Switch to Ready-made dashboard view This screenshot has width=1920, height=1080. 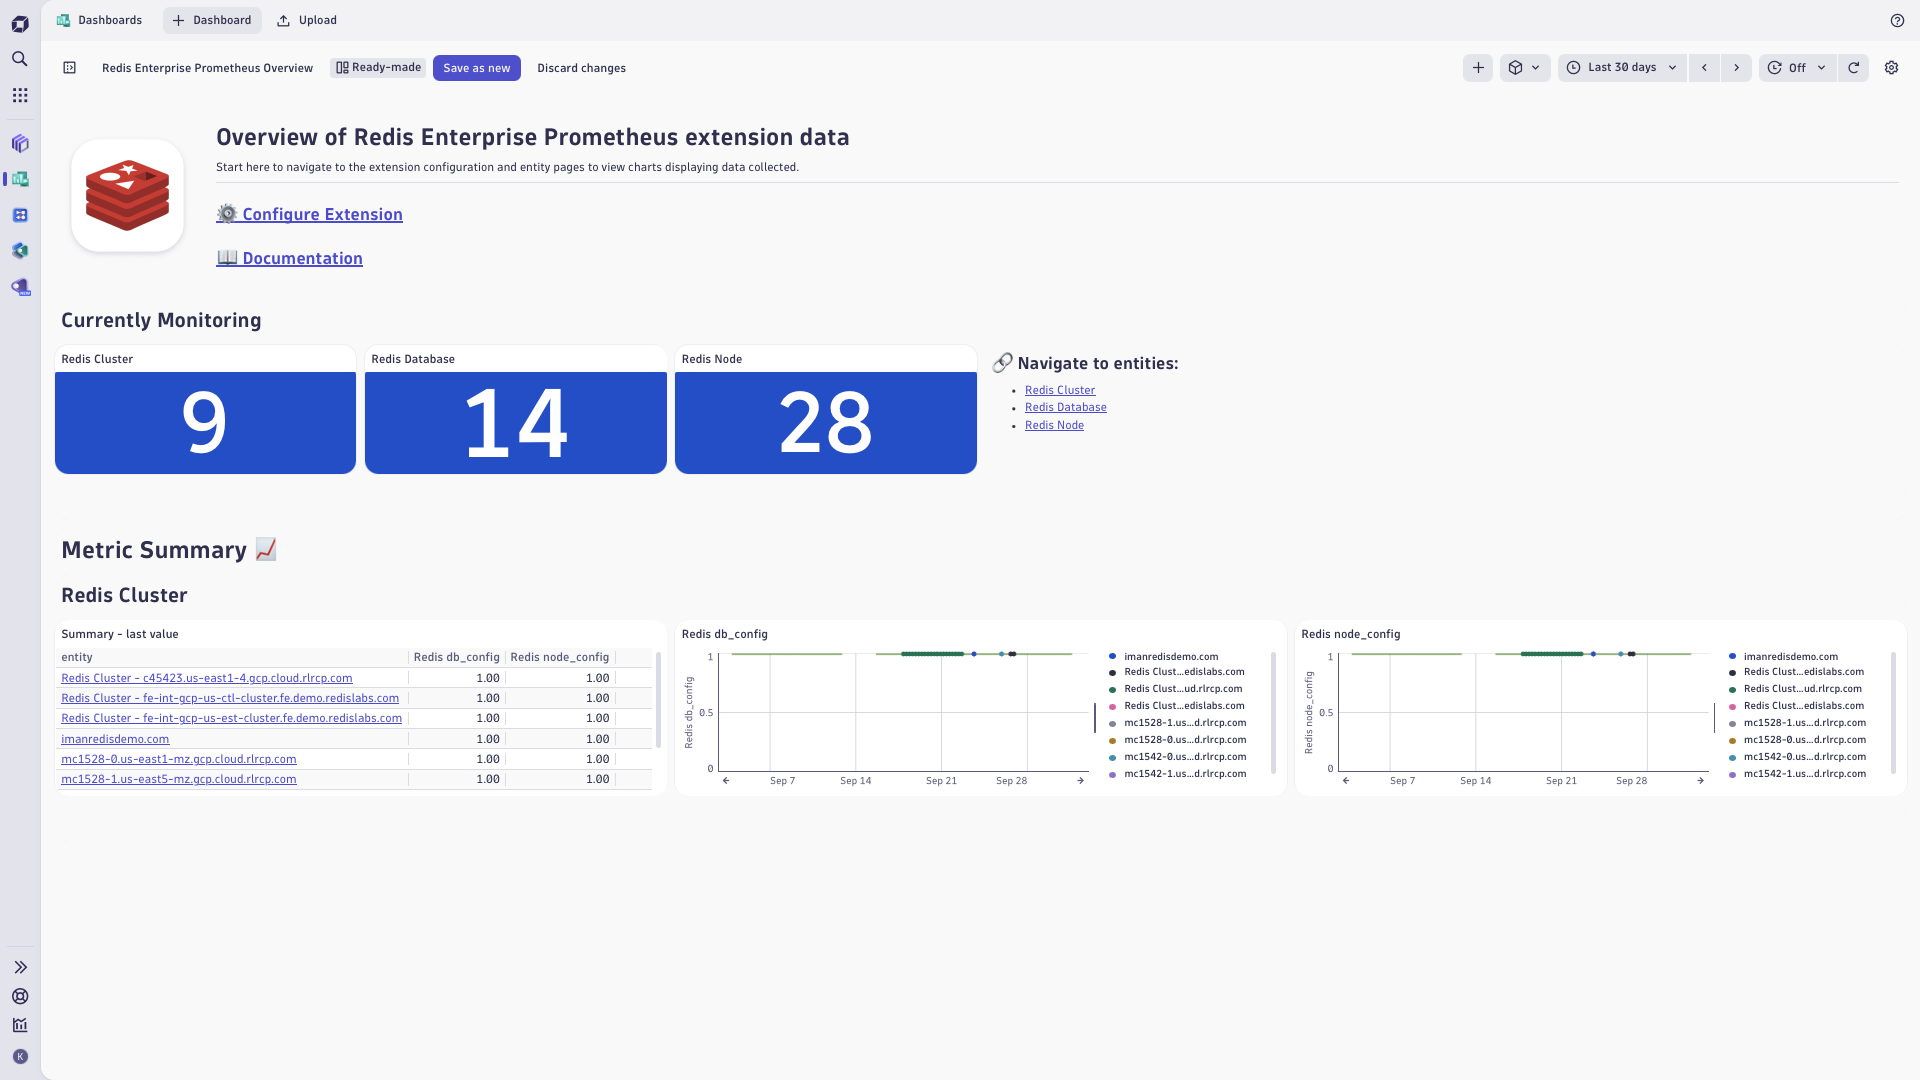pyautogui.click(x=377, y=67)
